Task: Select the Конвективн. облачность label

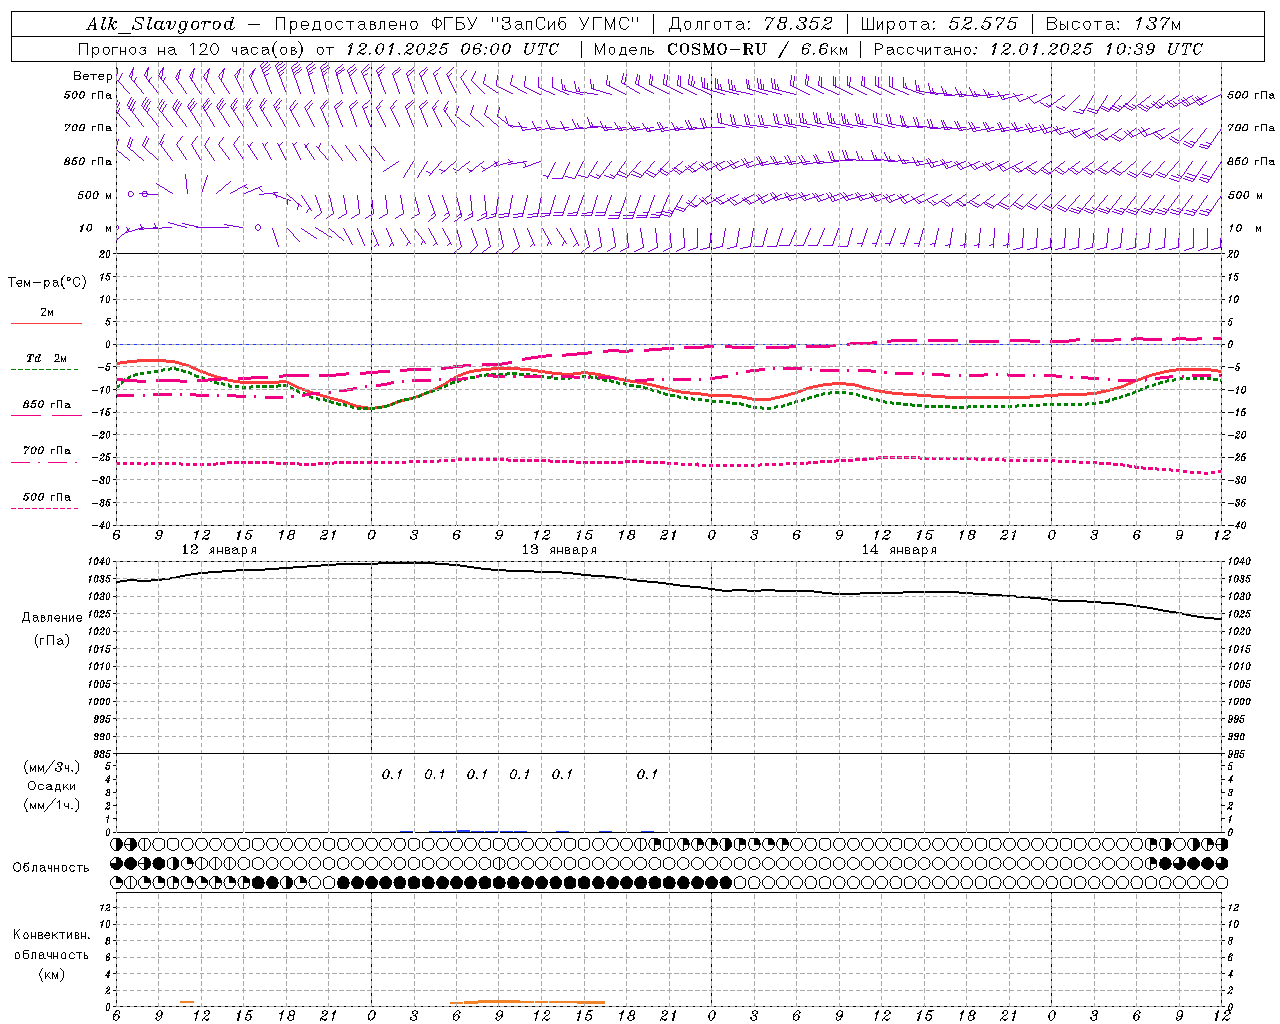Action: tap(51, 945)
